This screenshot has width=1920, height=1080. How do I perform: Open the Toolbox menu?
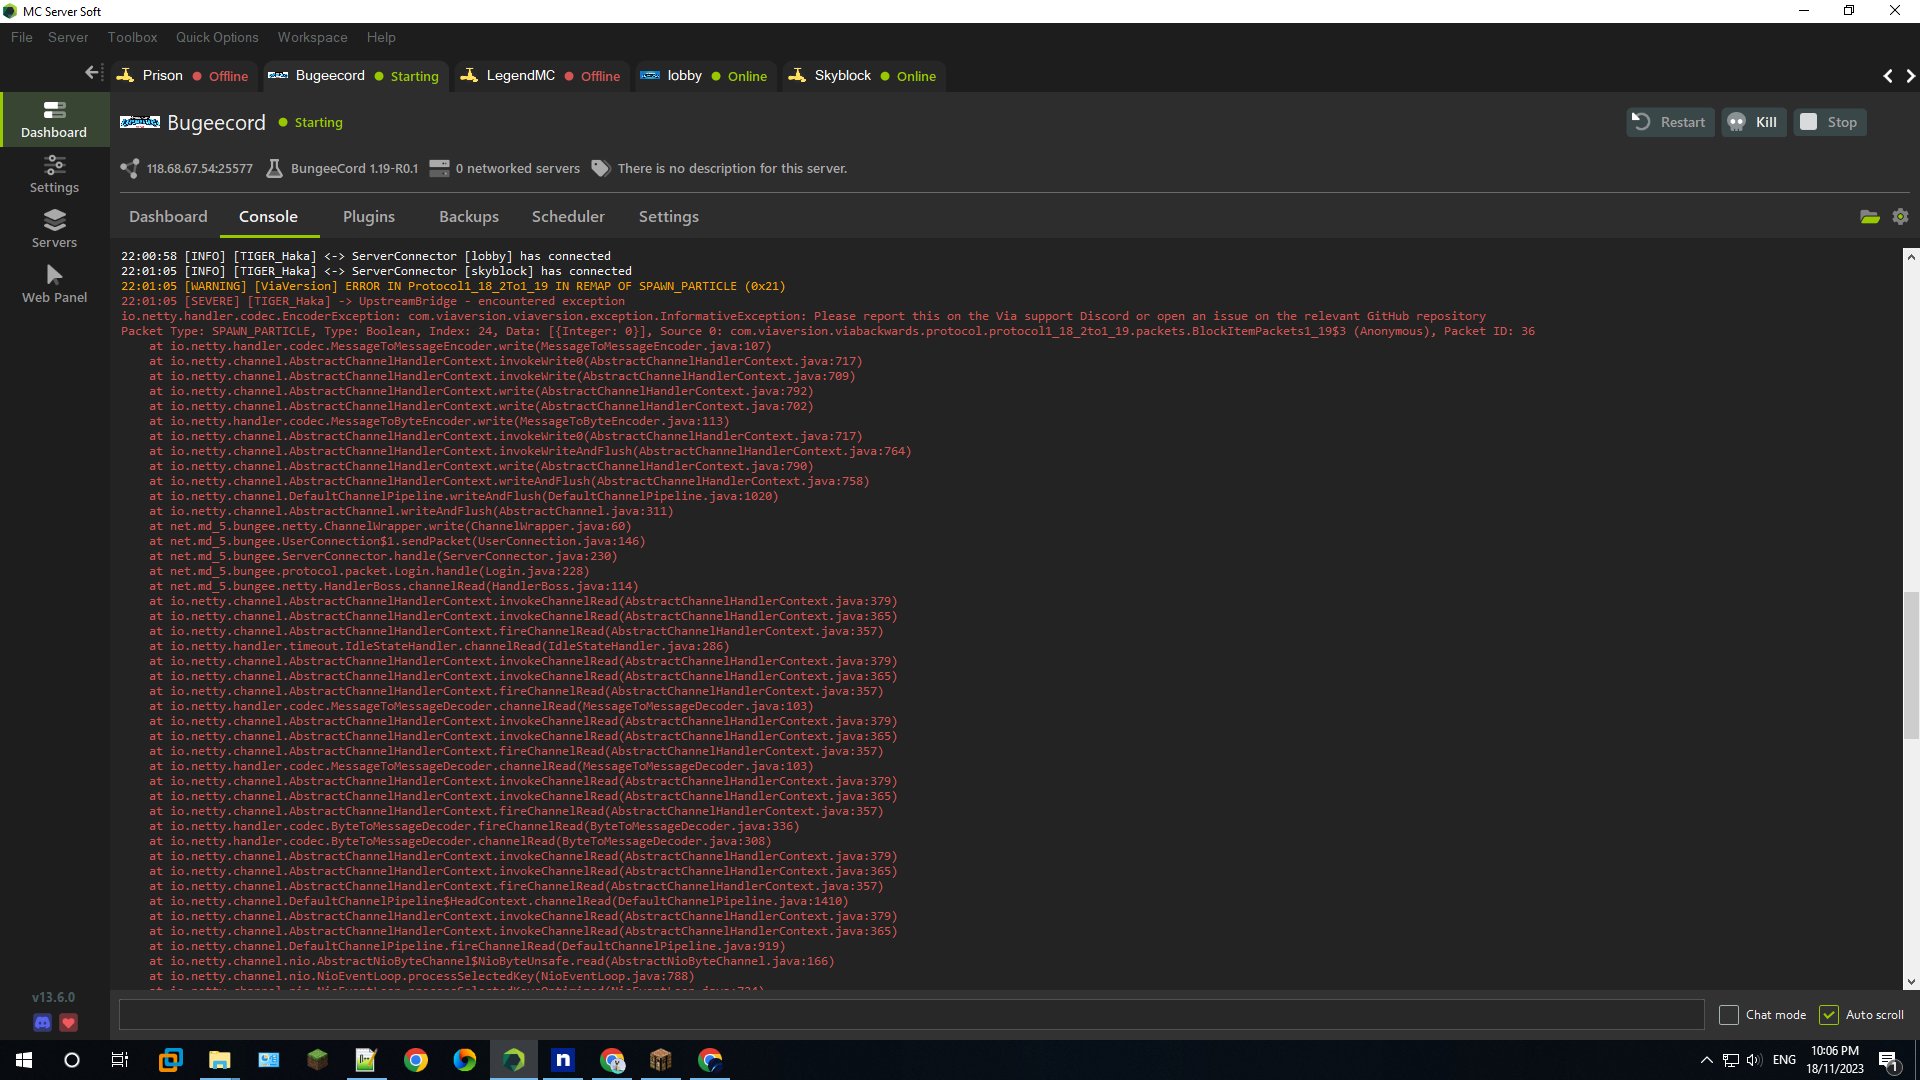pyautogui.click(x=132, y=37)
